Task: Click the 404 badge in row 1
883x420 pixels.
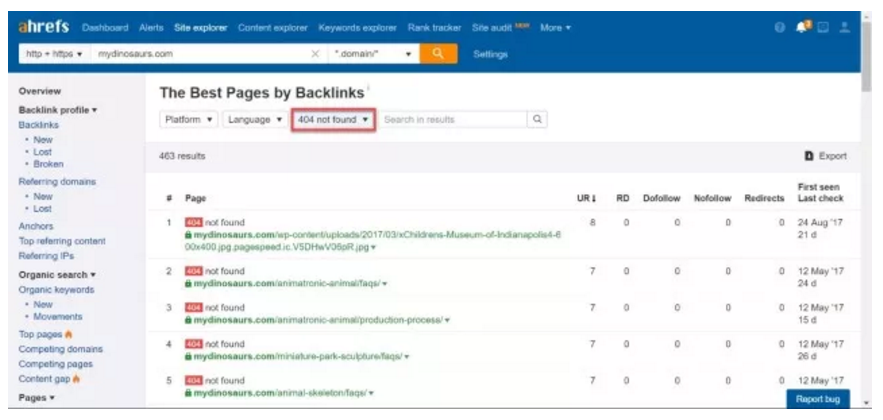Action: [x=193, y=222]
